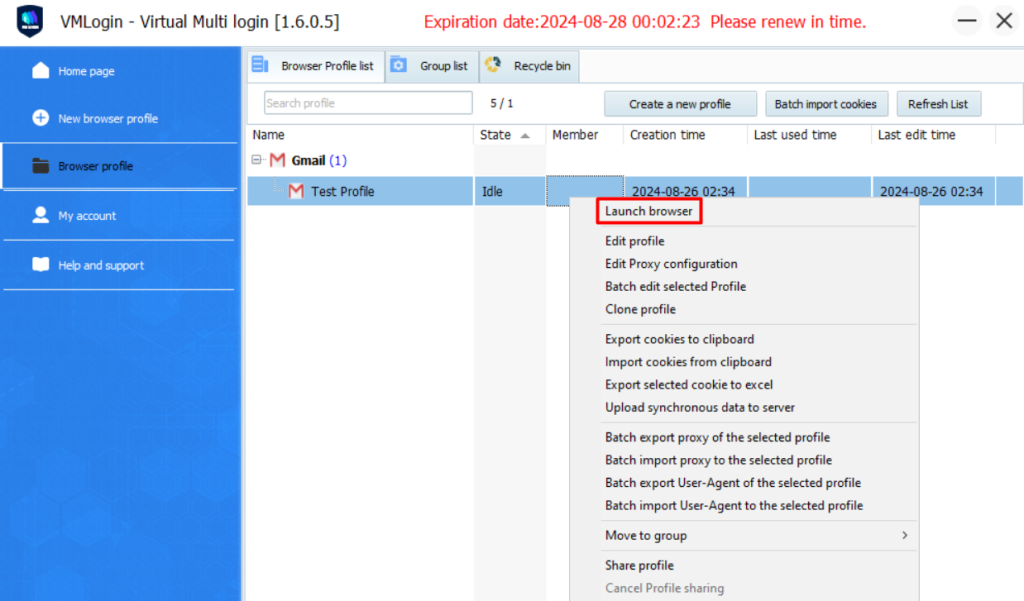The height and width of the screenshot is (601, 1024).
Task: Click the Create a new profile button
Action: tap(680, 104)
